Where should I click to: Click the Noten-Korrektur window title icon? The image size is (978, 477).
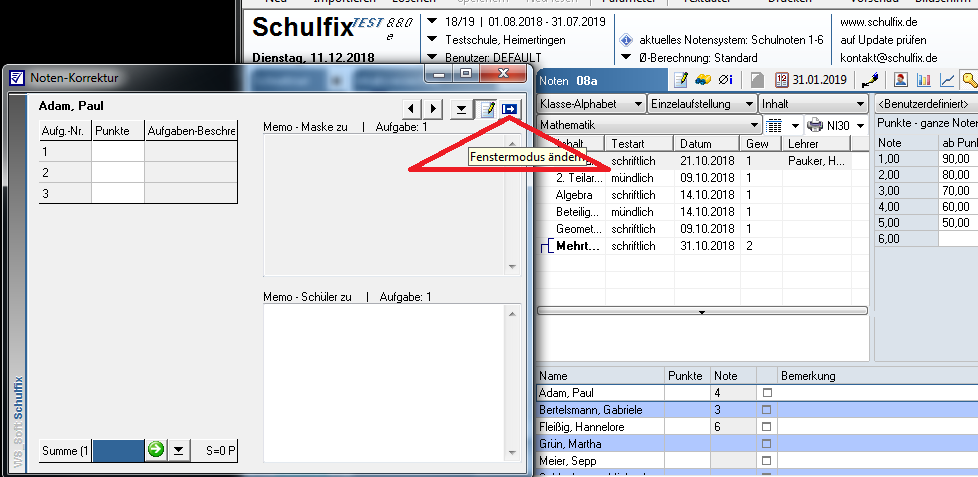17,78
